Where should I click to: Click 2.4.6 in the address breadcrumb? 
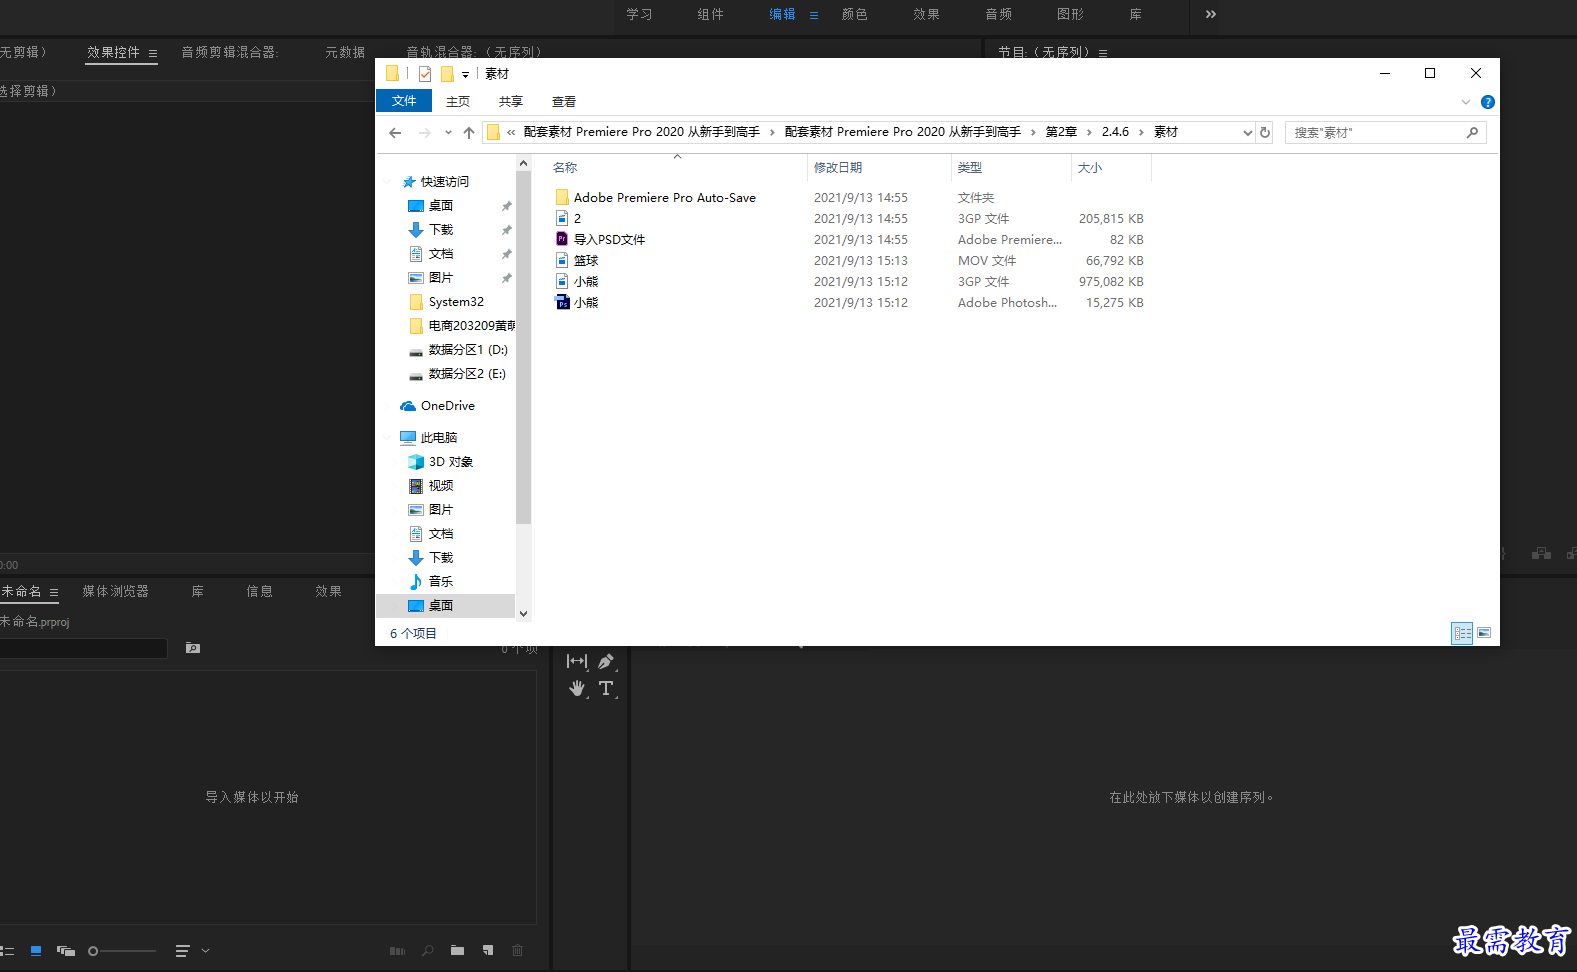pos(1115,132)
